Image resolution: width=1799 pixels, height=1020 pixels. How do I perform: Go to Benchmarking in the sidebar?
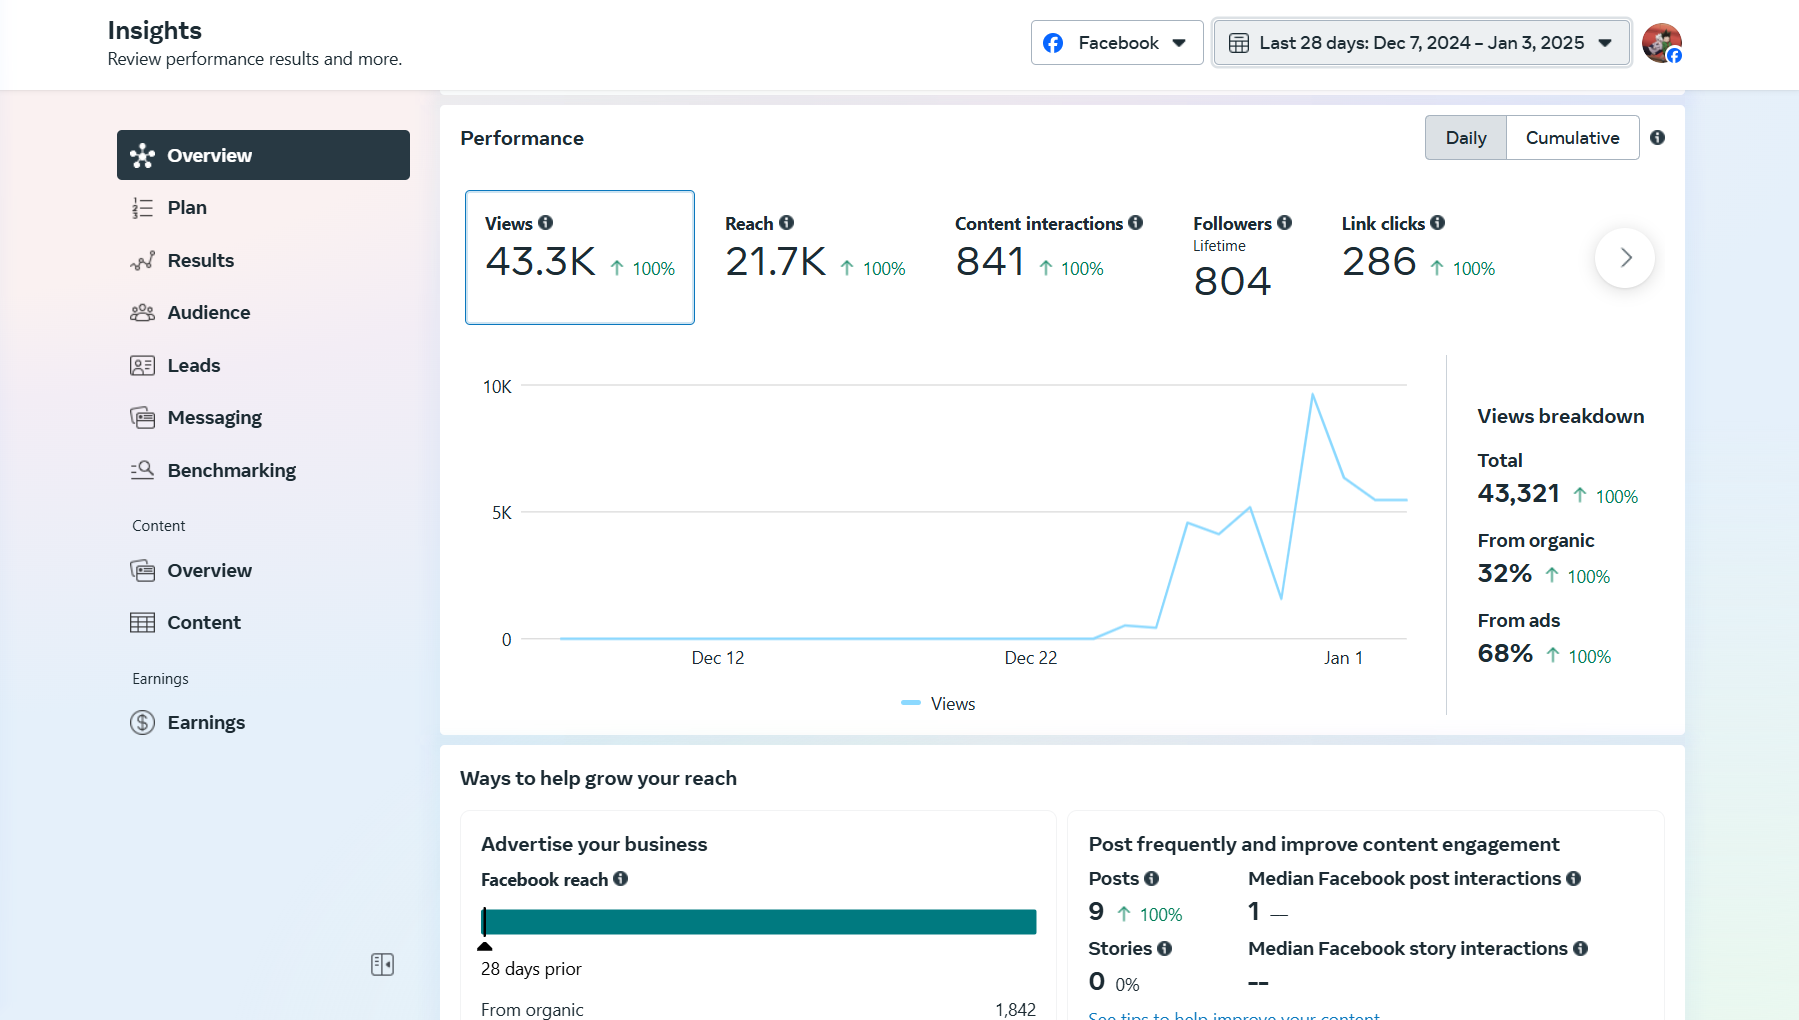click(231, 471)
